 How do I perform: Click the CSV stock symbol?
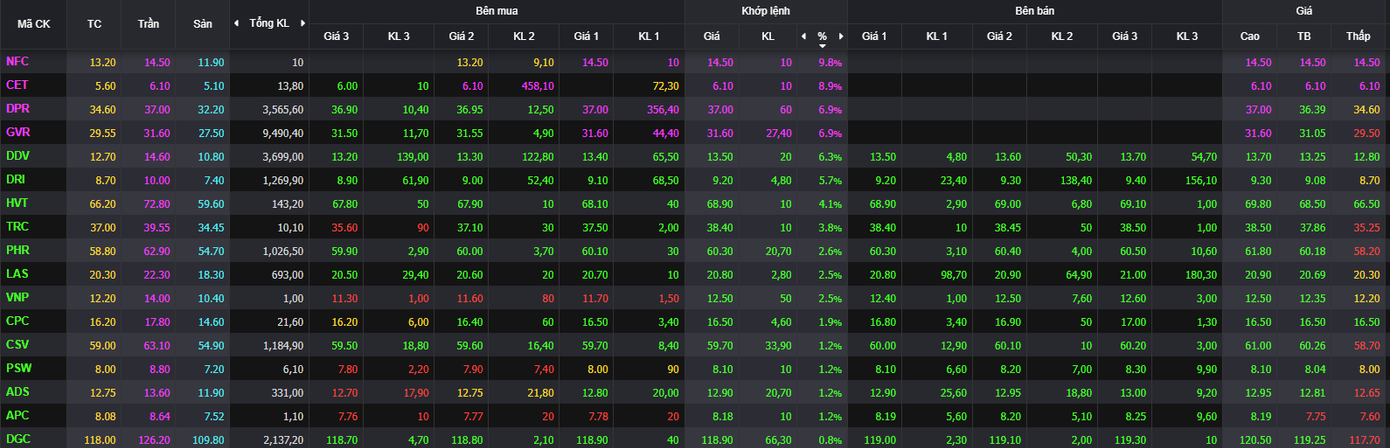(17, 344)
